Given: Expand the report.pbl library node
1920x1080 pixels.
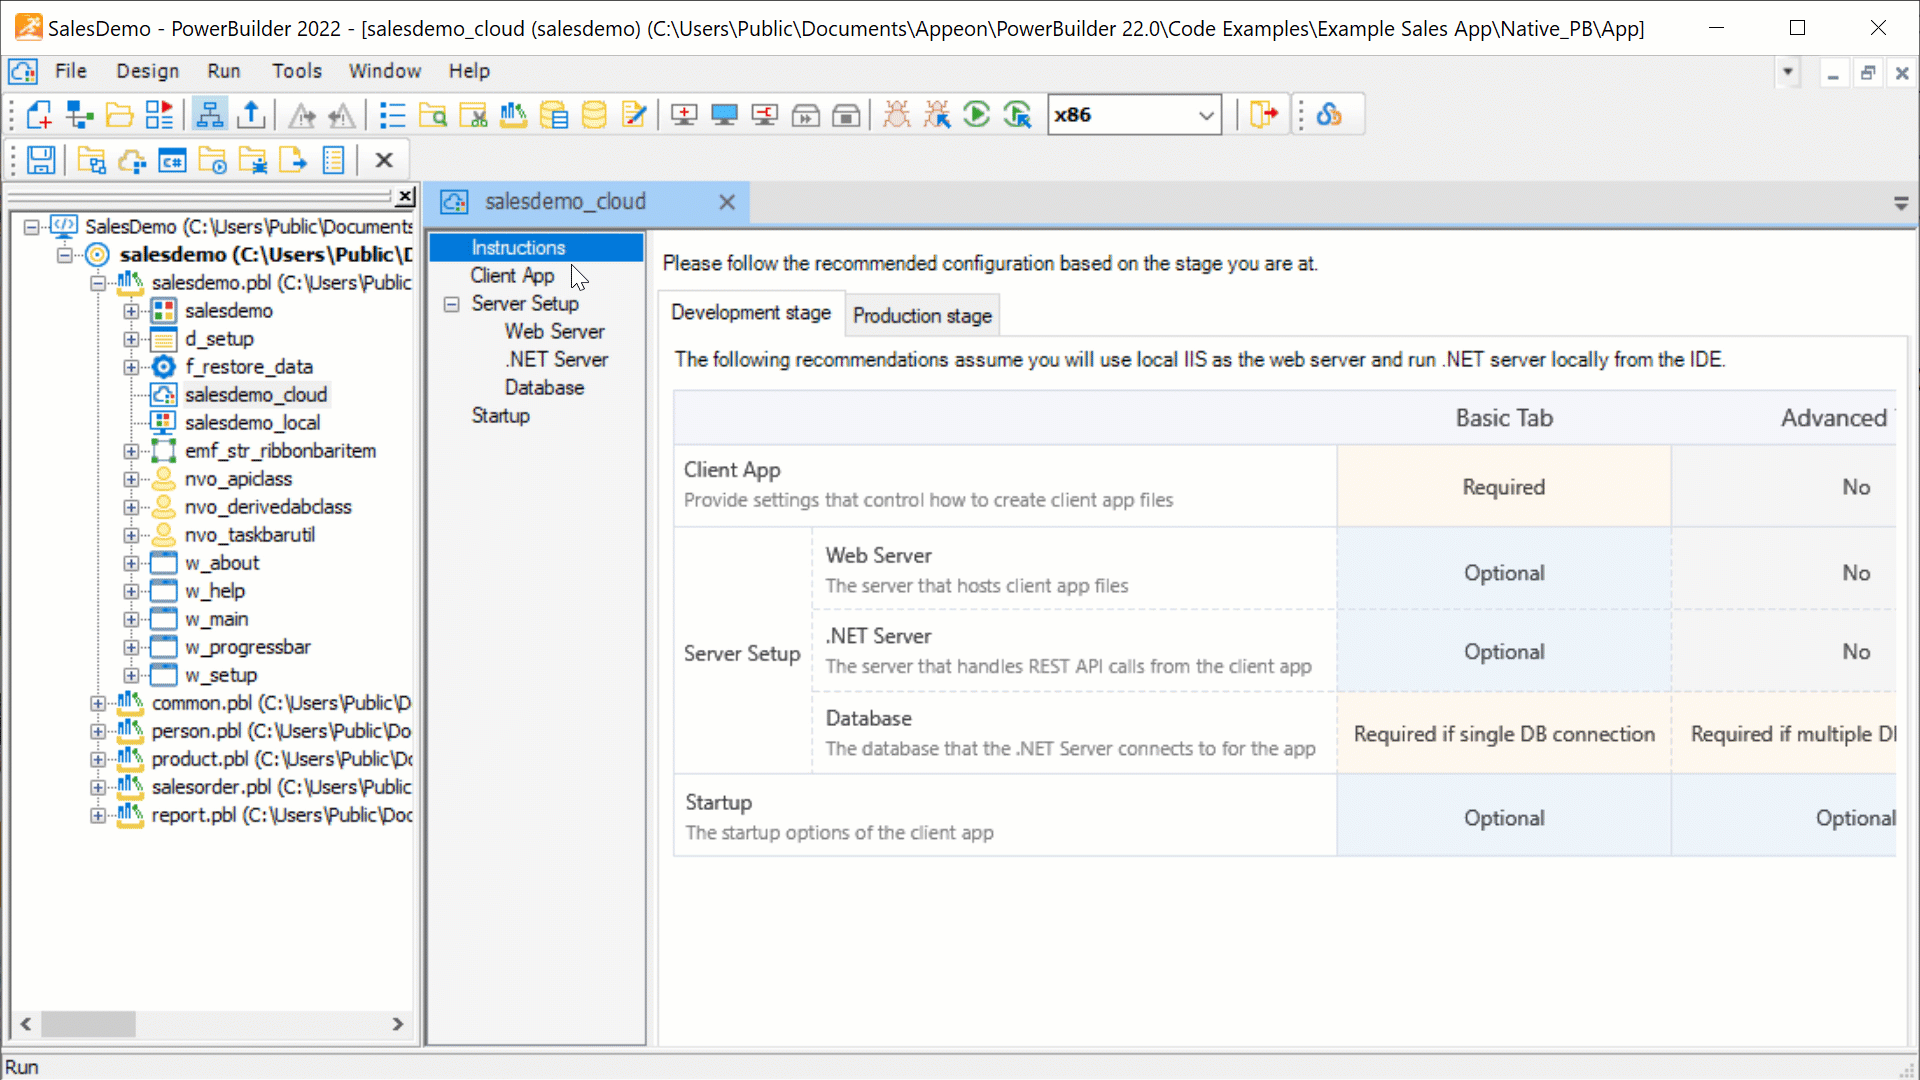Looking at the screenshot, I should point(98,815).
